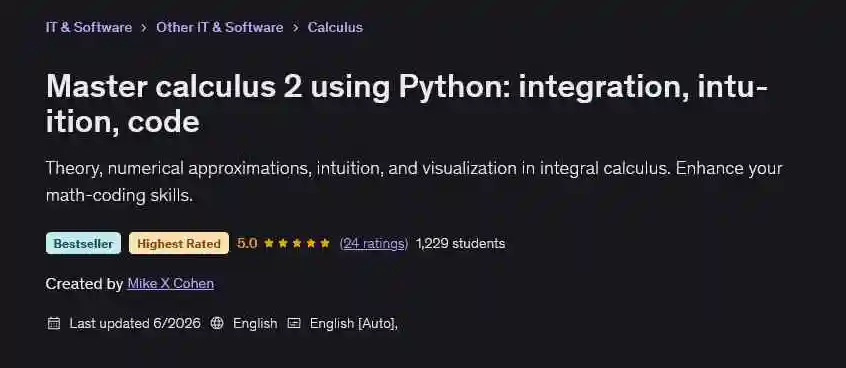Click chevron after IT & Software breadcrumb

(144, 28)
